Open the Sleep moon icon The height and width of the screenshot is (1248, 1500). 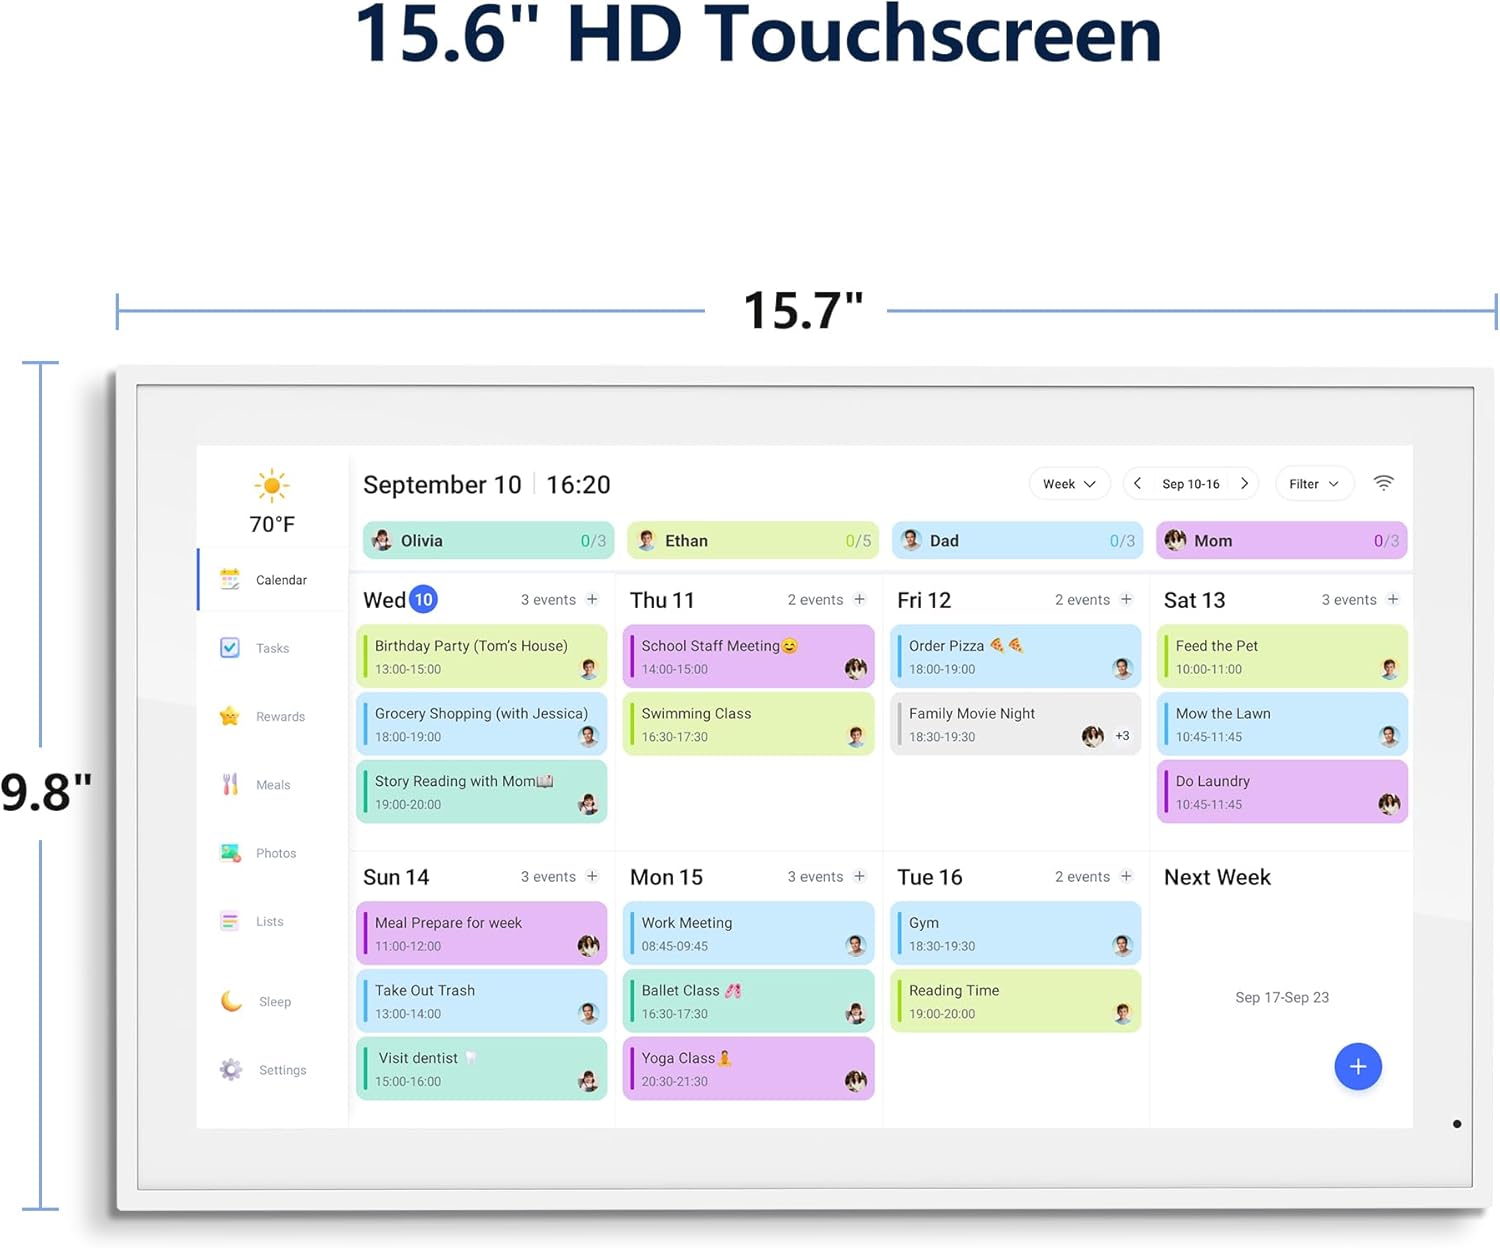tap(231, 1001)
